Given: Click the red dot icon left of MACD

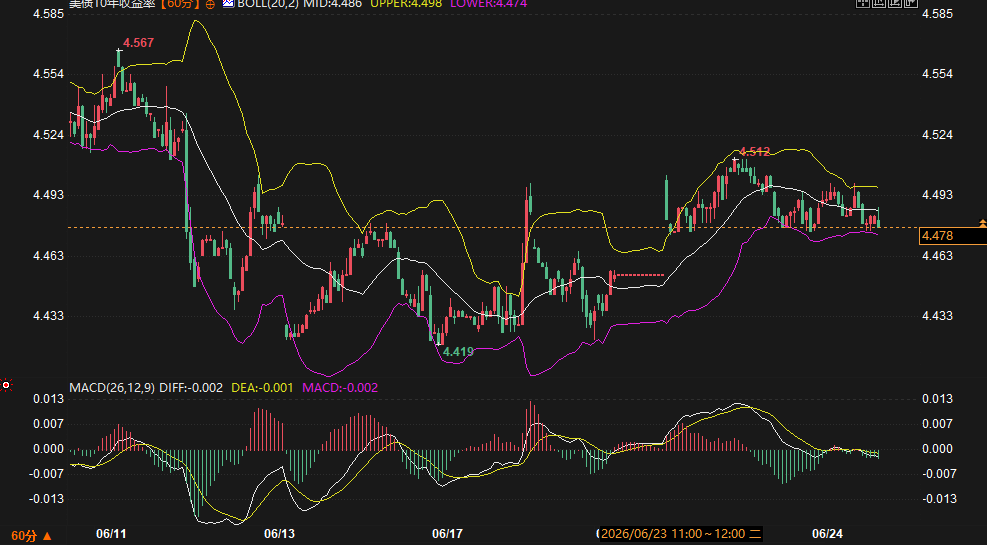Looking at the screenshot, I should tap(6, 385).
